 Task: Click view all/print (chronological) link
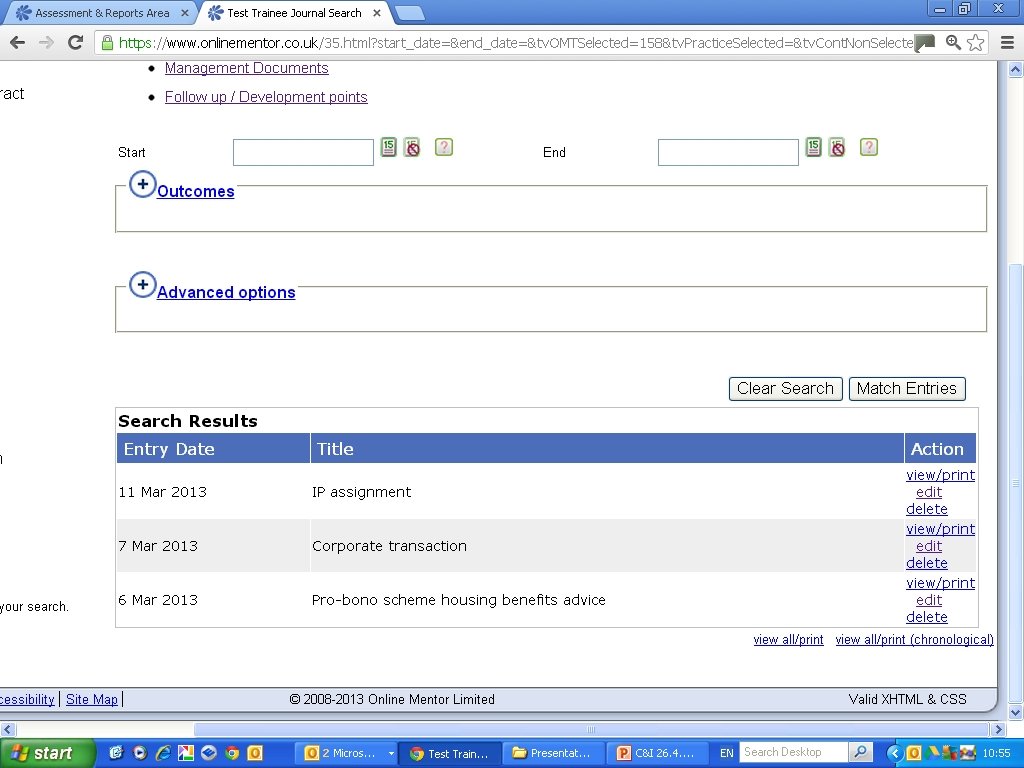(914, 639)
